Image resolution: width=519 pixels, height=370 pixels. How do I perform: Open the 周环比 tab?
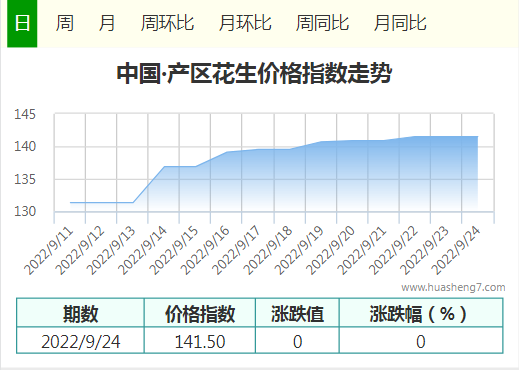pyautogui.click(x=167, y=23)
